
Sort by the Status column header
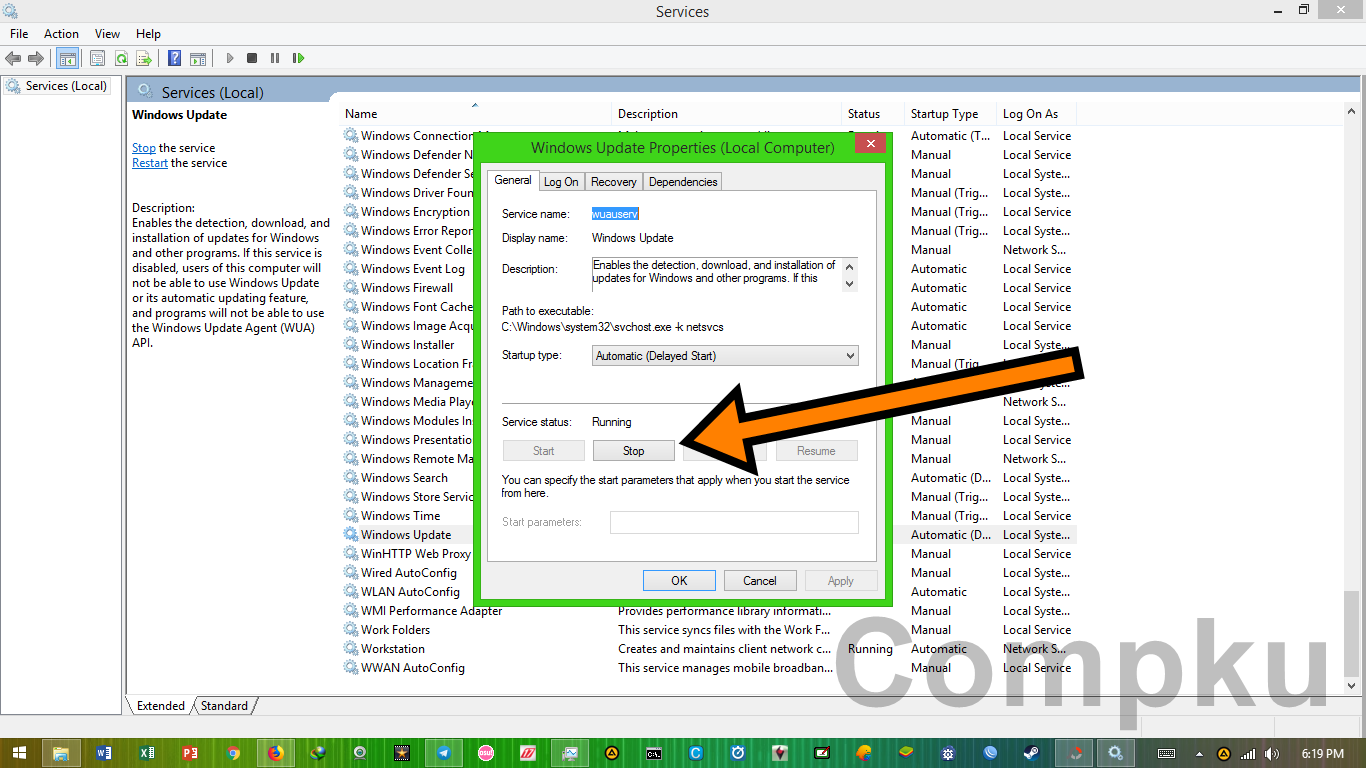(x=874, y=114)
